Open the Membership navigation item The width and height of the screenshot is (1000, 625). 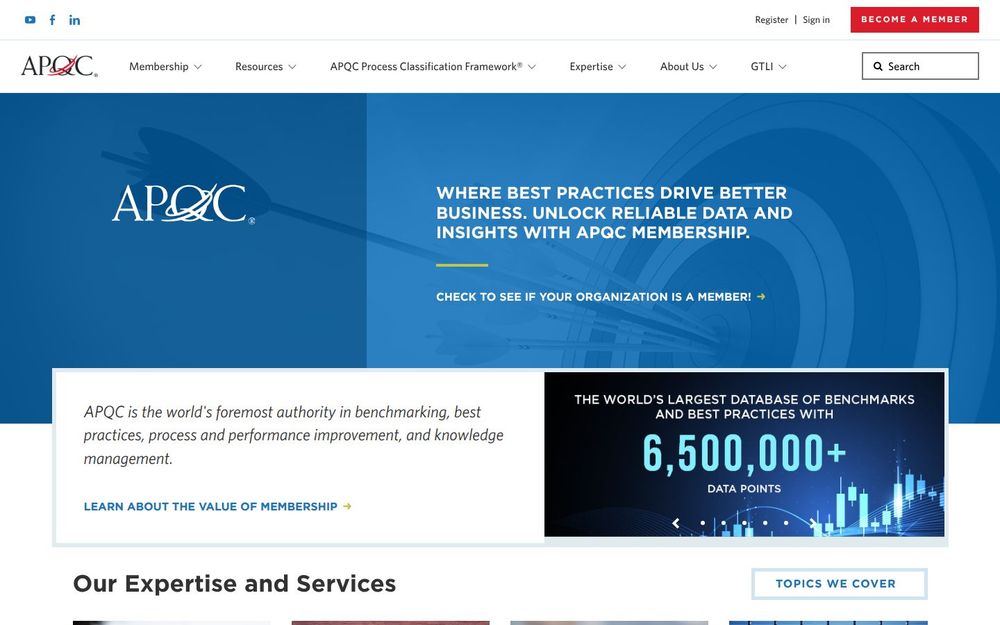159,66
